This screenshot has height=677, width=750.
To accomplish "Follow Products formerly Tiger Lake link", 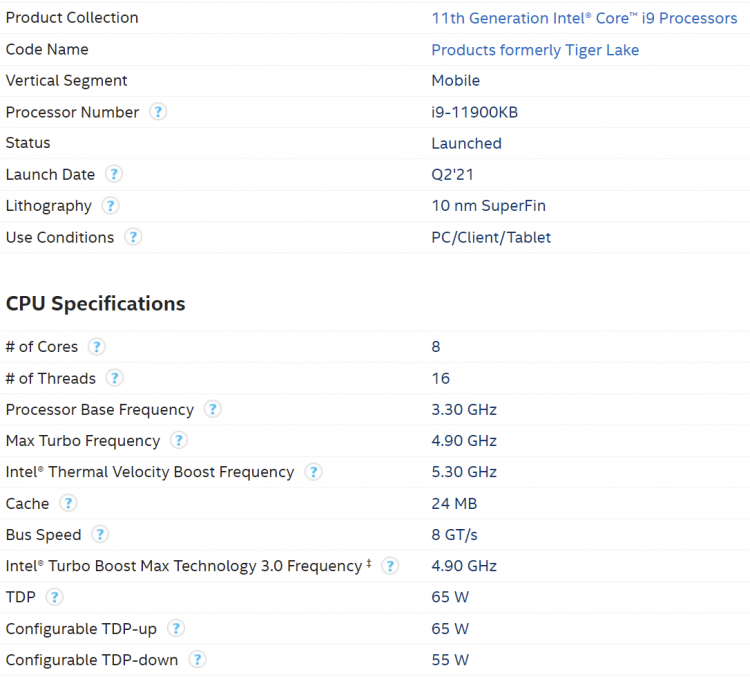I will [535, 50].
